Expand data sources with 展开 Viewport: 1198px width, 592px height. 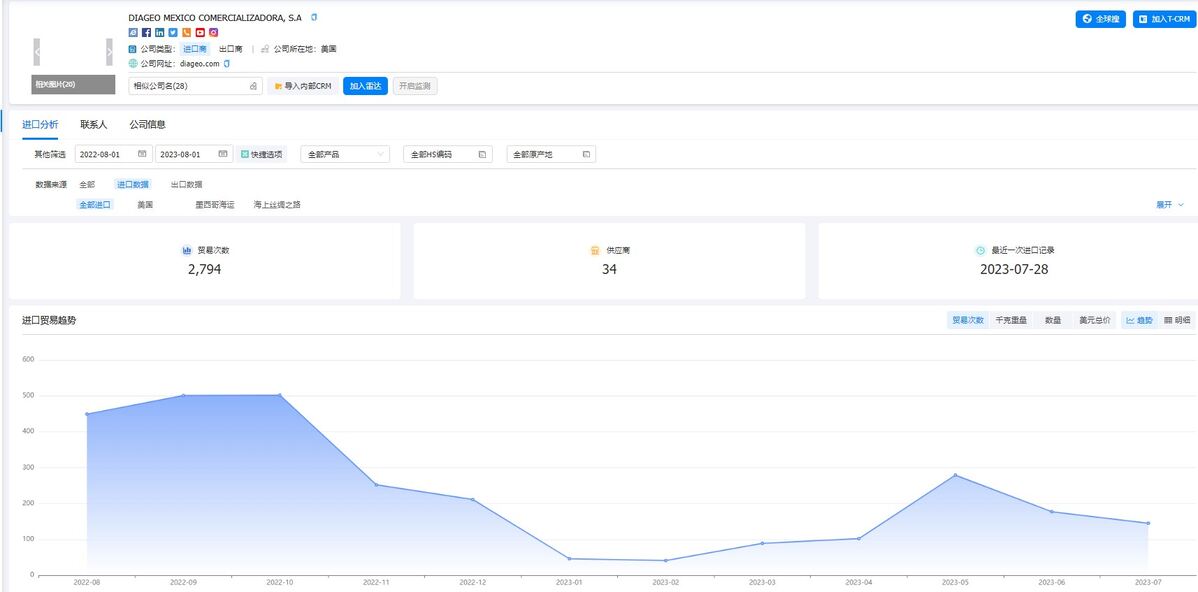coord(1170,205)
